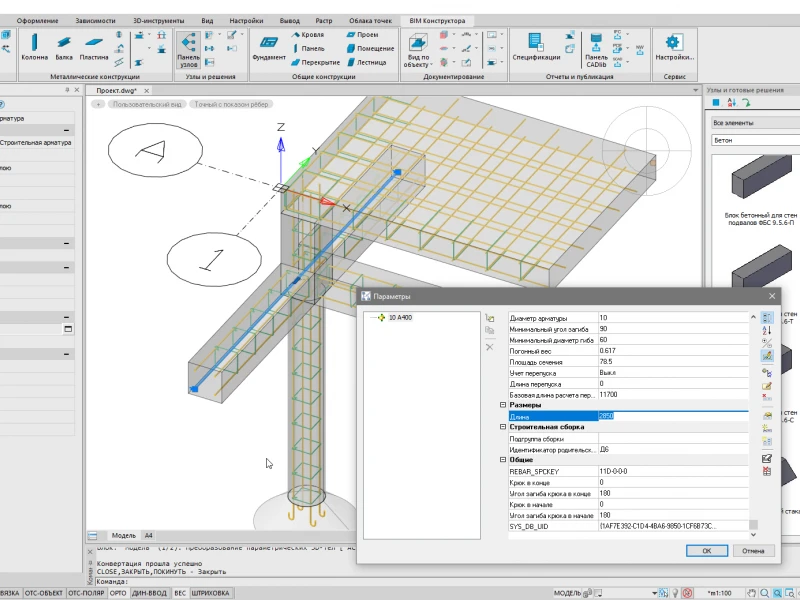This screenshot has height=600, width=800.
Task: Select the Помещение room tool
Action: pos(370,48)
